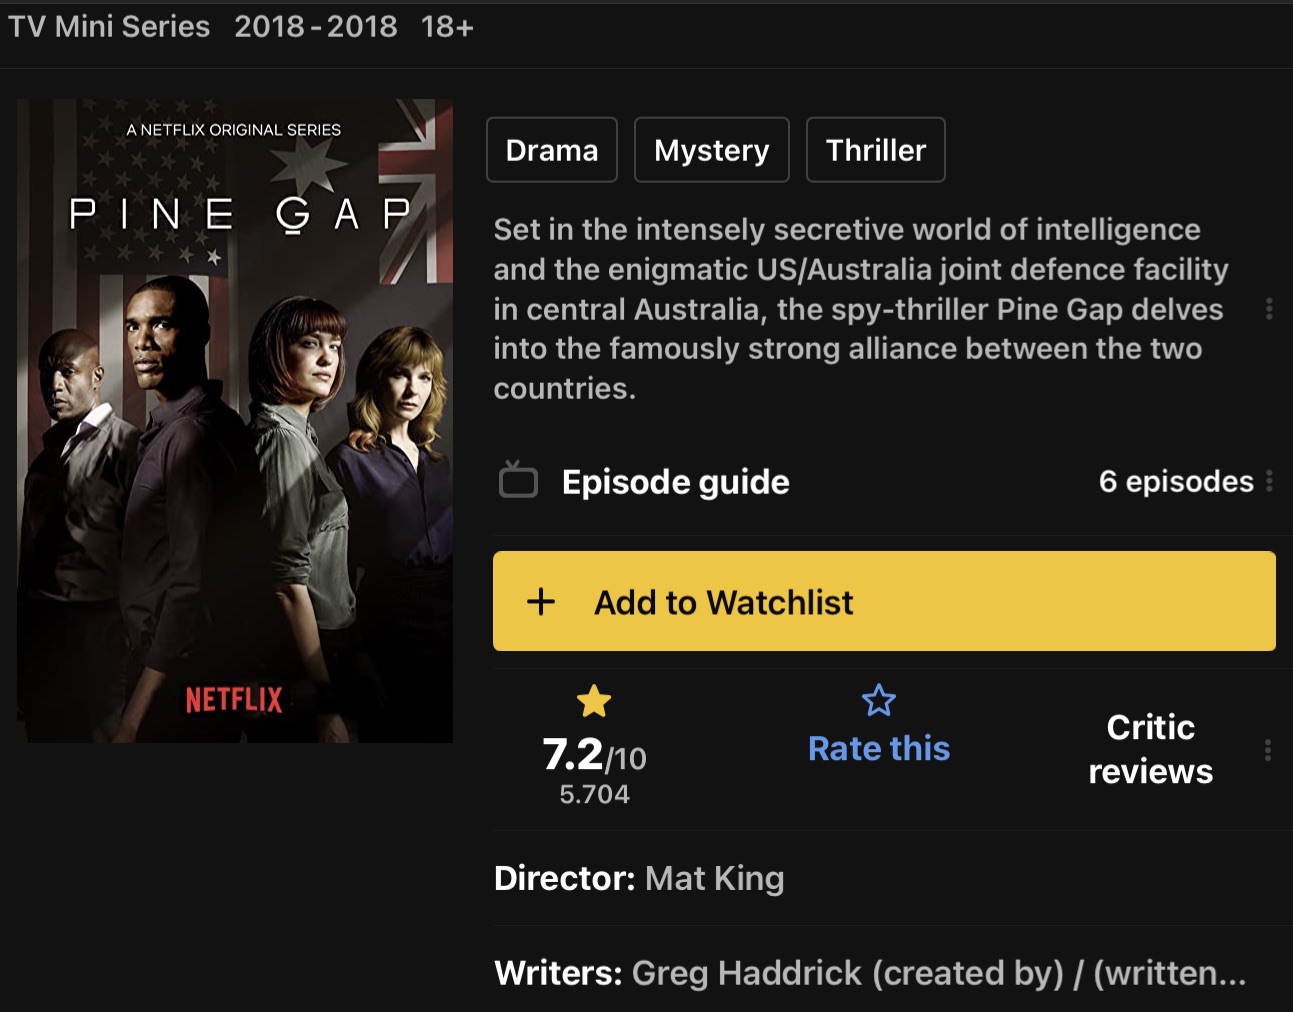This screenshot has height=1012, width=1293.
Task: View the 6 episodes list
Action: pyautogui.click(x=1178, y=481)
